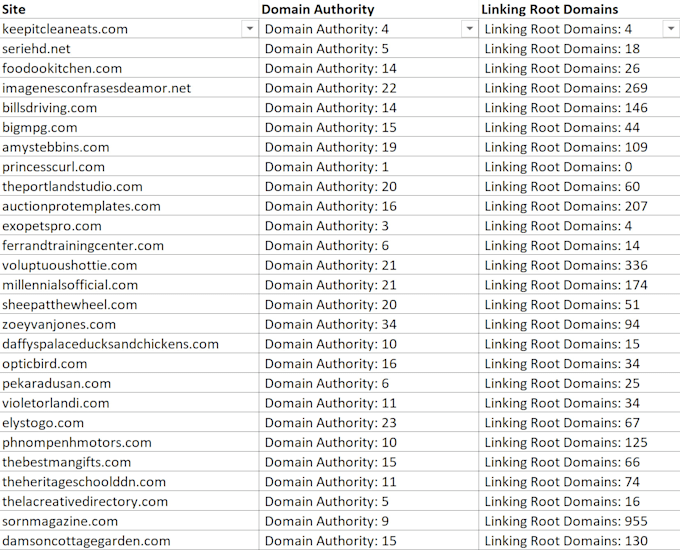Open the dropdown arrow on Linking Root Domains: 4 first row
Viewport: 680px width, 550px height.
(x=671, y=29)
